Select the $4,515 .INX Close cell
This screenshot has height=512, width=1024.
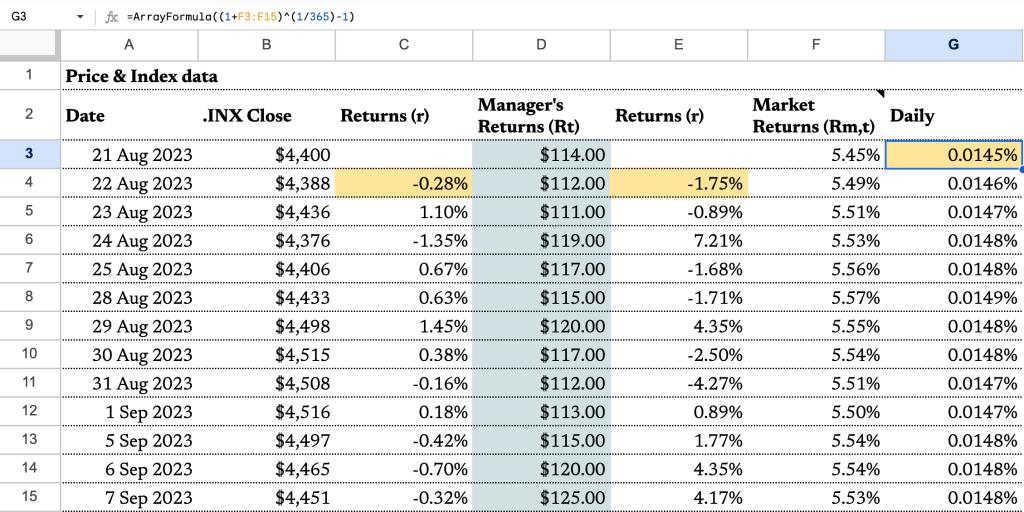(x=266, y=355)
